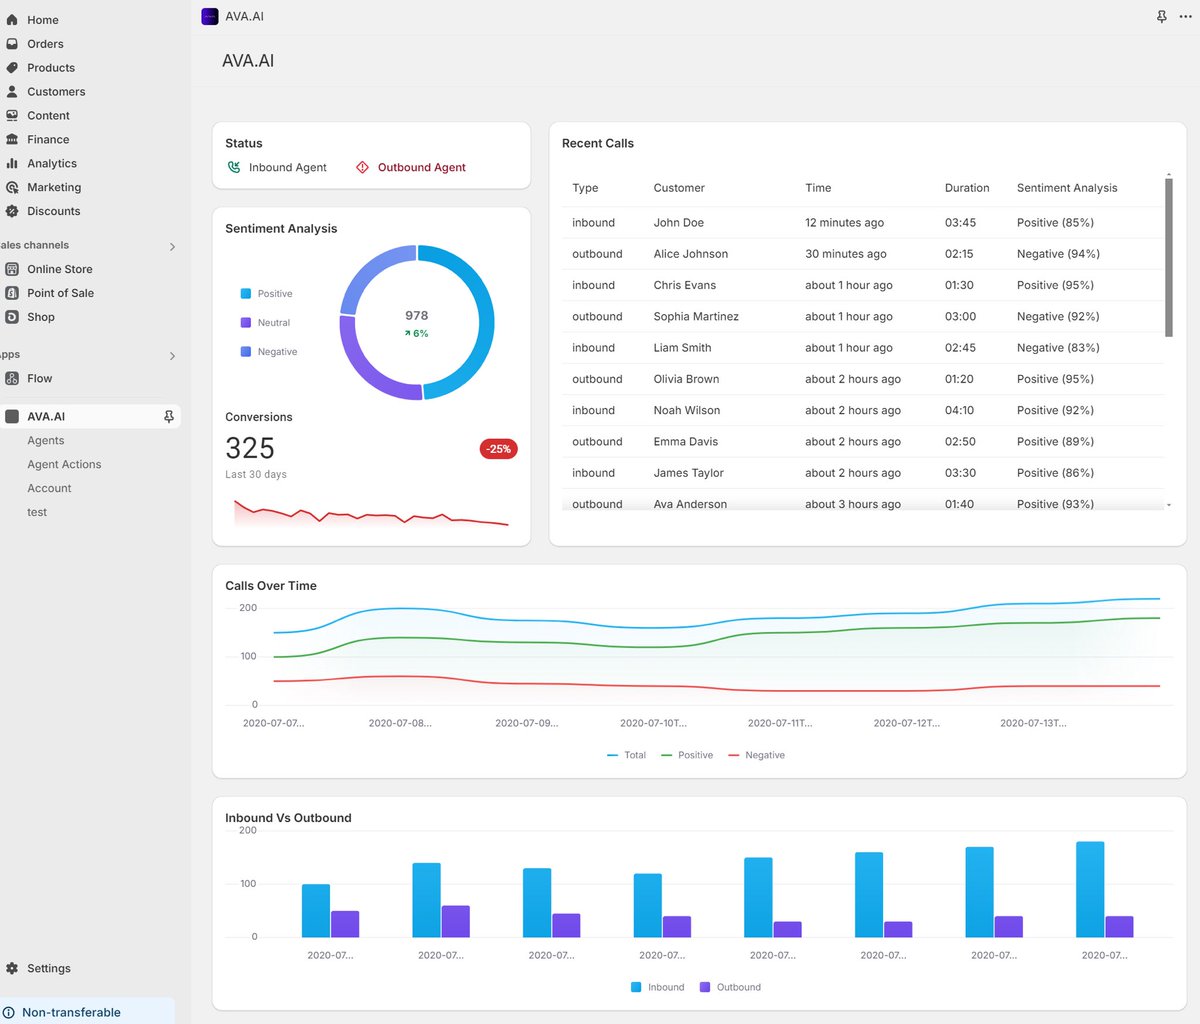Open the Settings link
This screenshot has height=1024, width=1200.
point(49,968)
